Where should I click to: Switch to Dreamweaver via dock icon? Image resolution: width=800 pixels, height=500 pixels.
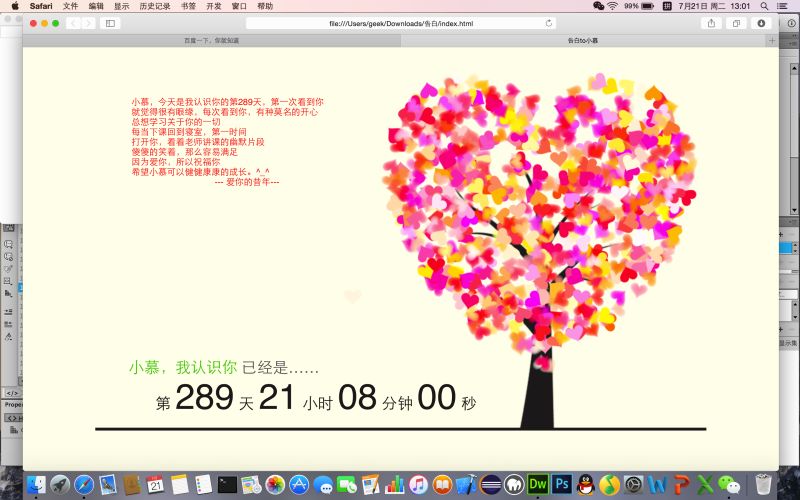coord(538,484)
